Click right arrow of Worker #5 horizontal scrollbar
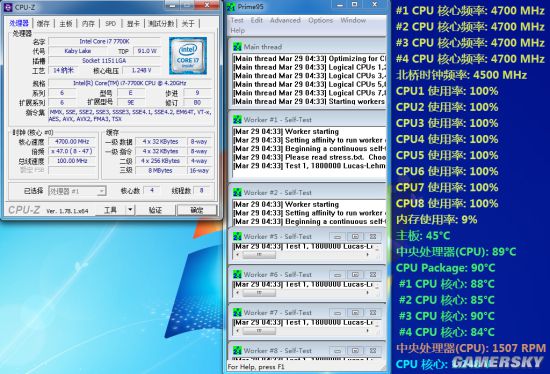Image resolution: width=550 pixels, height=374 pixels. pos(368,255)
